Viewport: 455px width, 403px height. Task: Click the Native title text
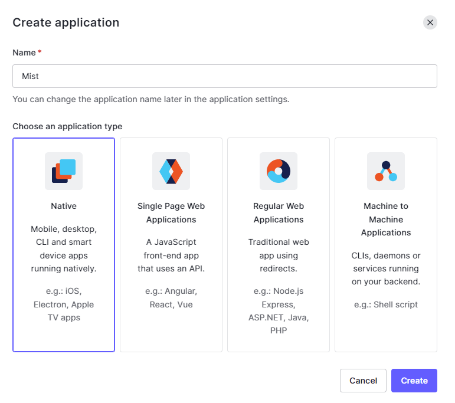click(64, 206)
